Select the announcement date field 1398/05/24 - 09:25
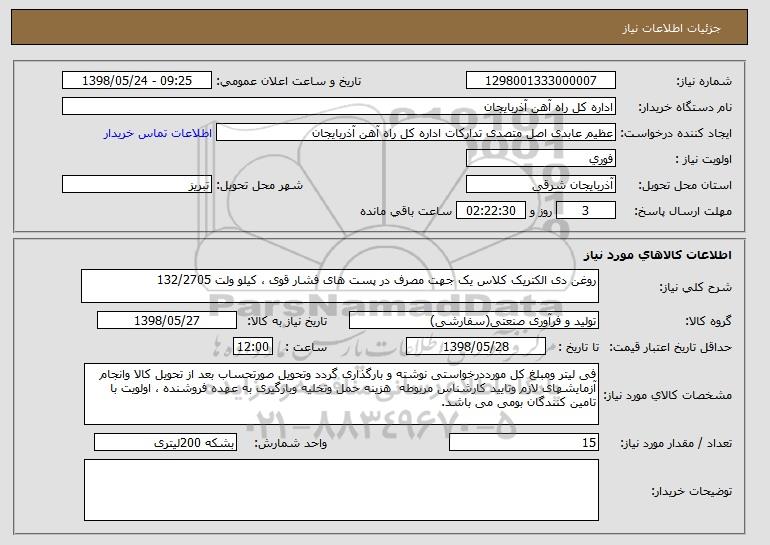This screenshot has height=545, width=770. 137,81
